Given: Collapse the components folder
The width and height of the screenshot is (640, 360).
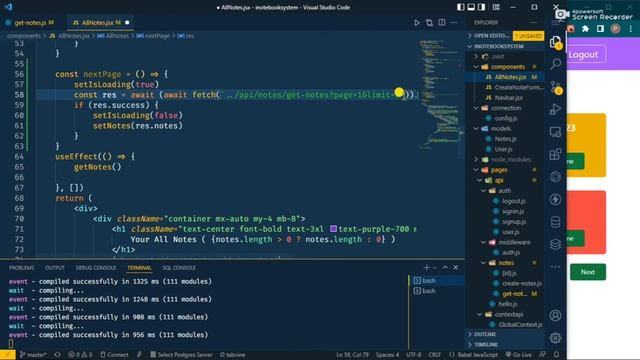Looking at the screenshot, I should 504,67.
